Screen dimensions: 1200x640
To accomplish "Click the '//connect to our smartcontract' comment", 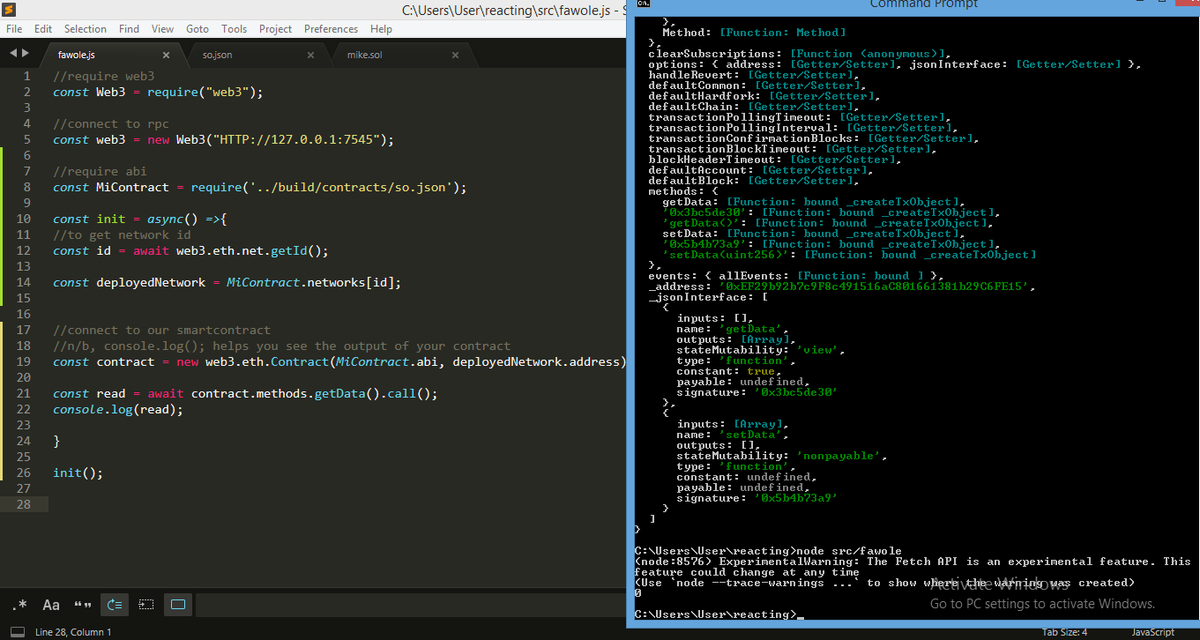I will tap(162, 330).
